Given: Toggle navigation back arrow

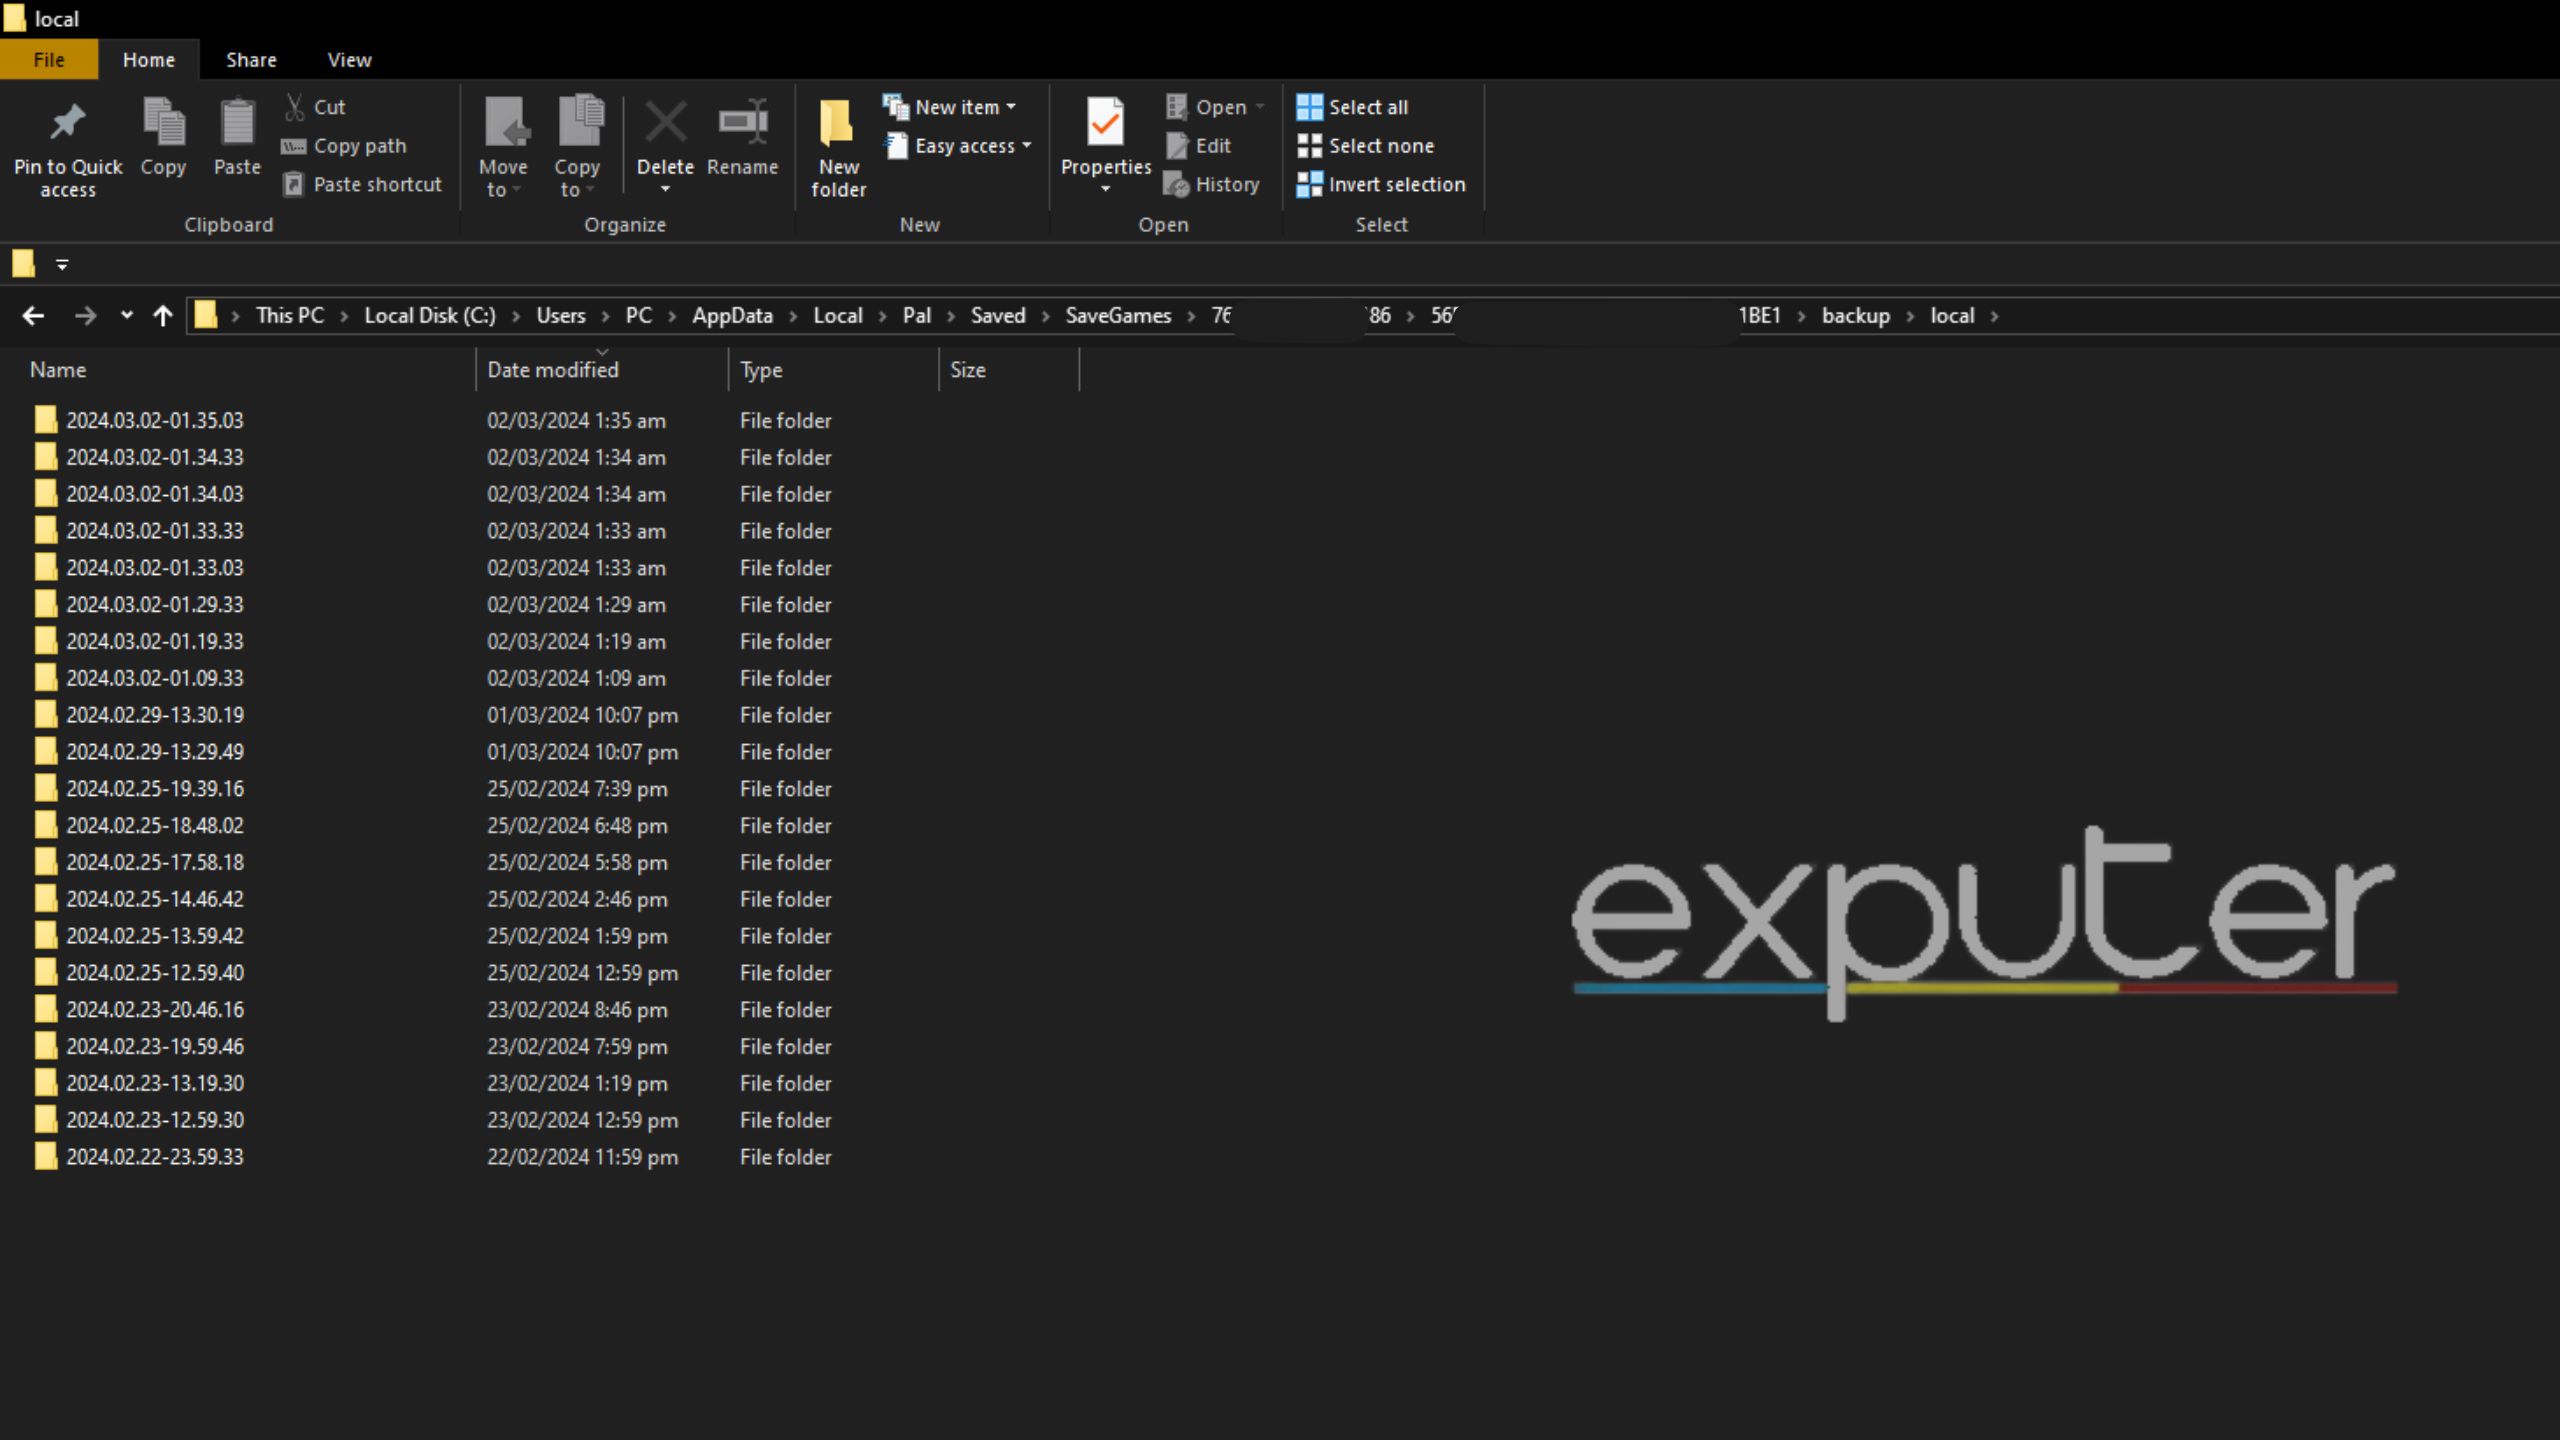Looking at the screenshot, I should (x=32, y=315).
